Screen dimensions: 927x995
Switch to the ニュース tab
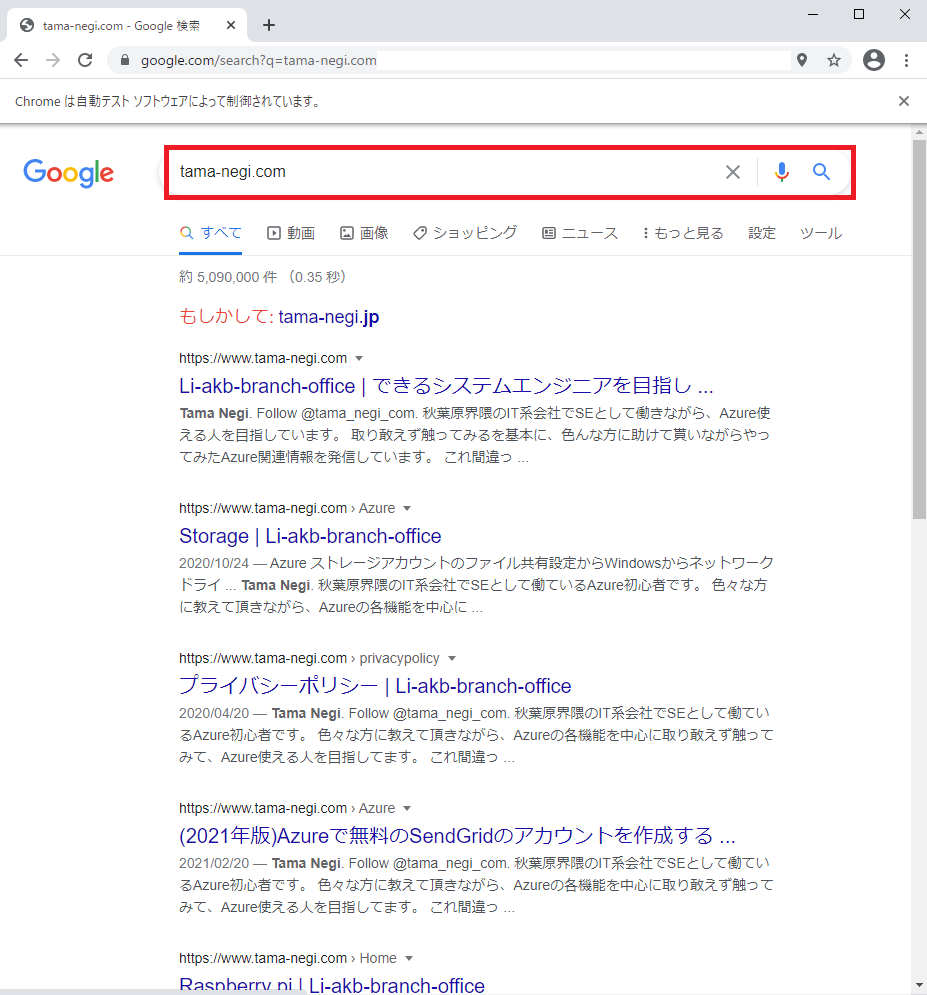580,233
